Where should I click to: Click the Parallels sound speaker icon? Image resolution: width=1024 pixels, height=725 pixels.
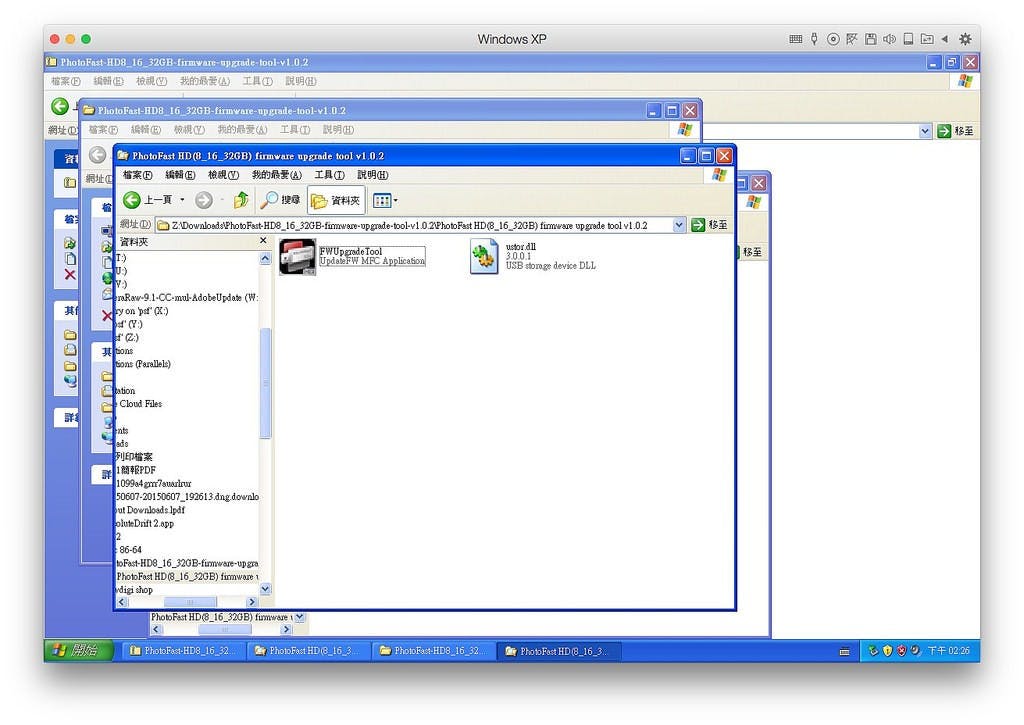[x=889, y=39]
